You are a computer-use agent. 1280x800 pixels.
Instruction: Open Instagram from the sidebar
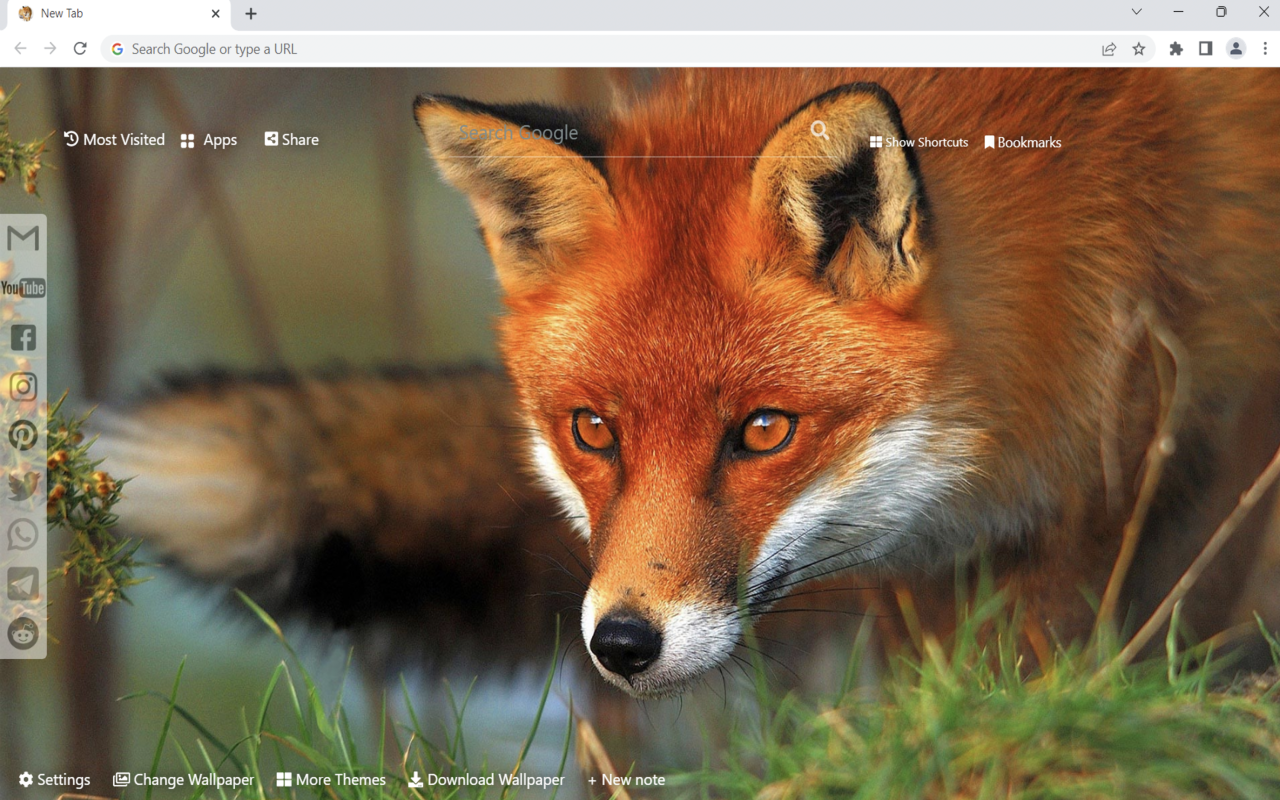click(x=23, y=387)
